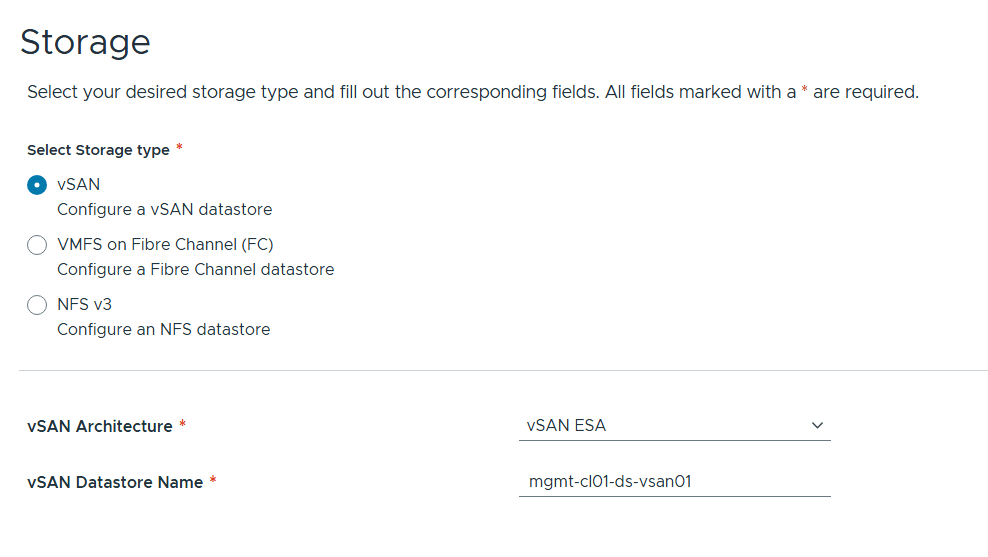Click the "Select Storage type" group label

98,150
